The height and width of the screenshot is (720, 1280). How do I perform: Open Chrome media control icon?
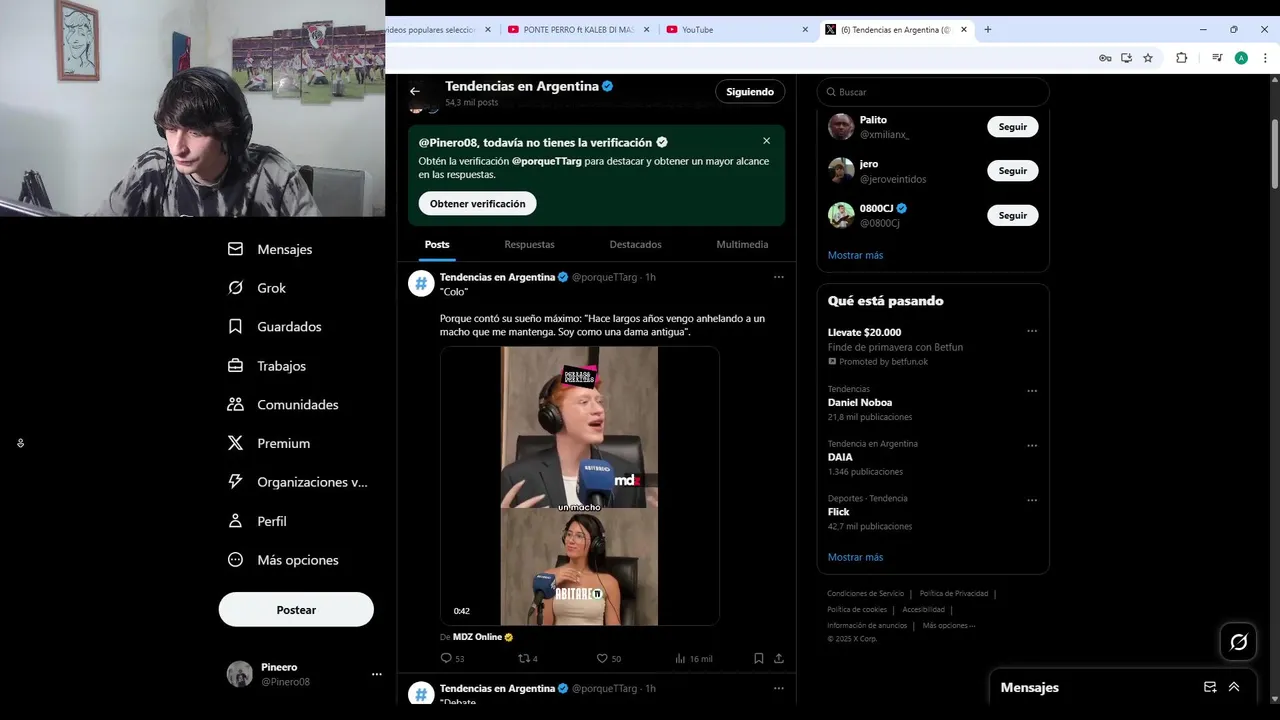coord(1217,58)
